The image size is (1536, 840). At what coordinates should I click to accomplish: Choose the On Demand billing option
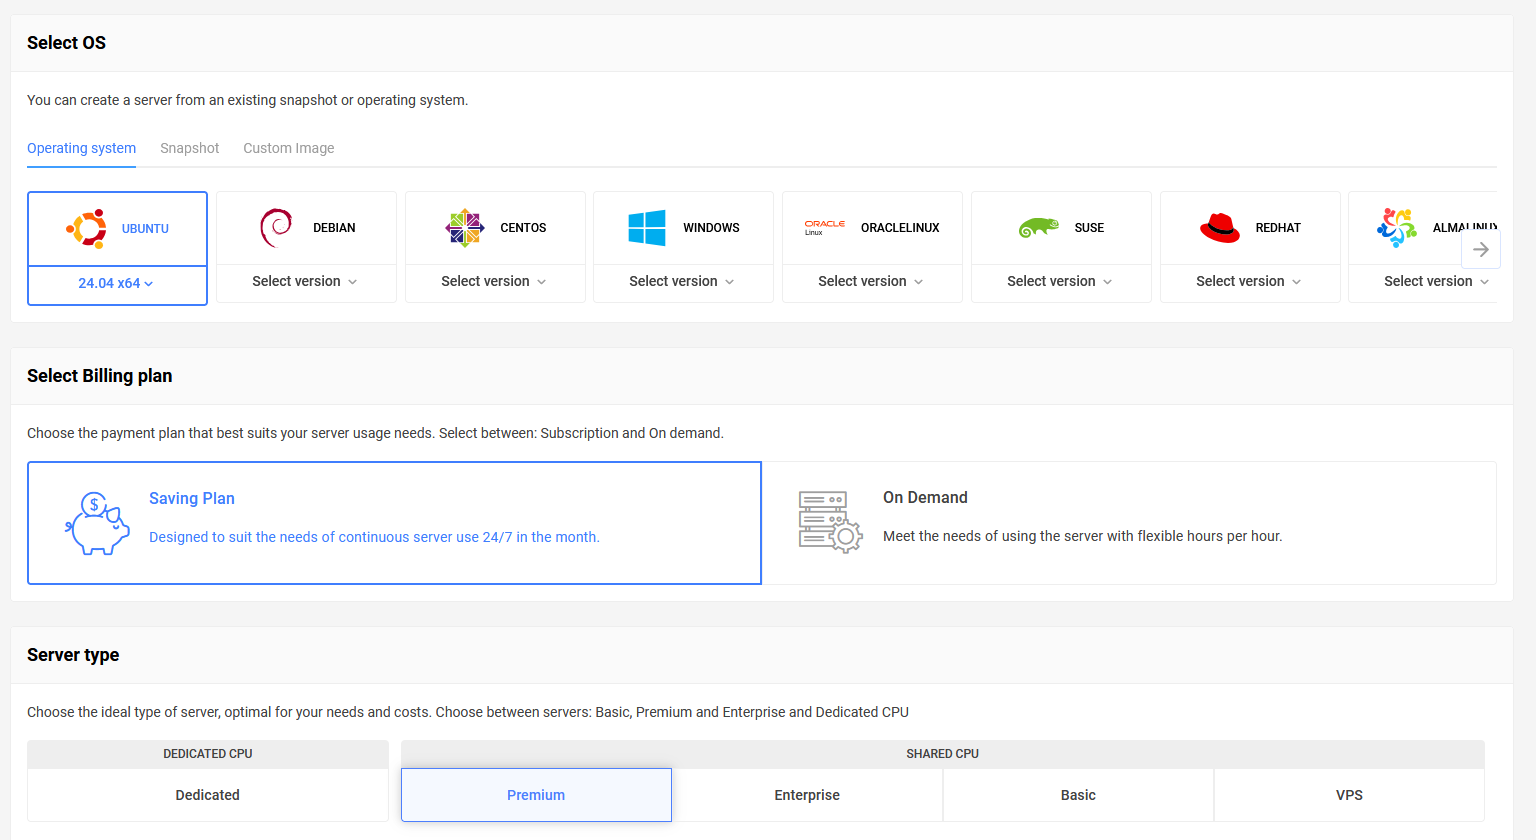coord(1129,523)
